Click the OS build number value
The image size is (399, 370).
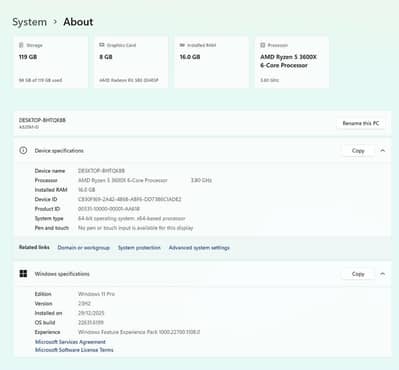91,323
